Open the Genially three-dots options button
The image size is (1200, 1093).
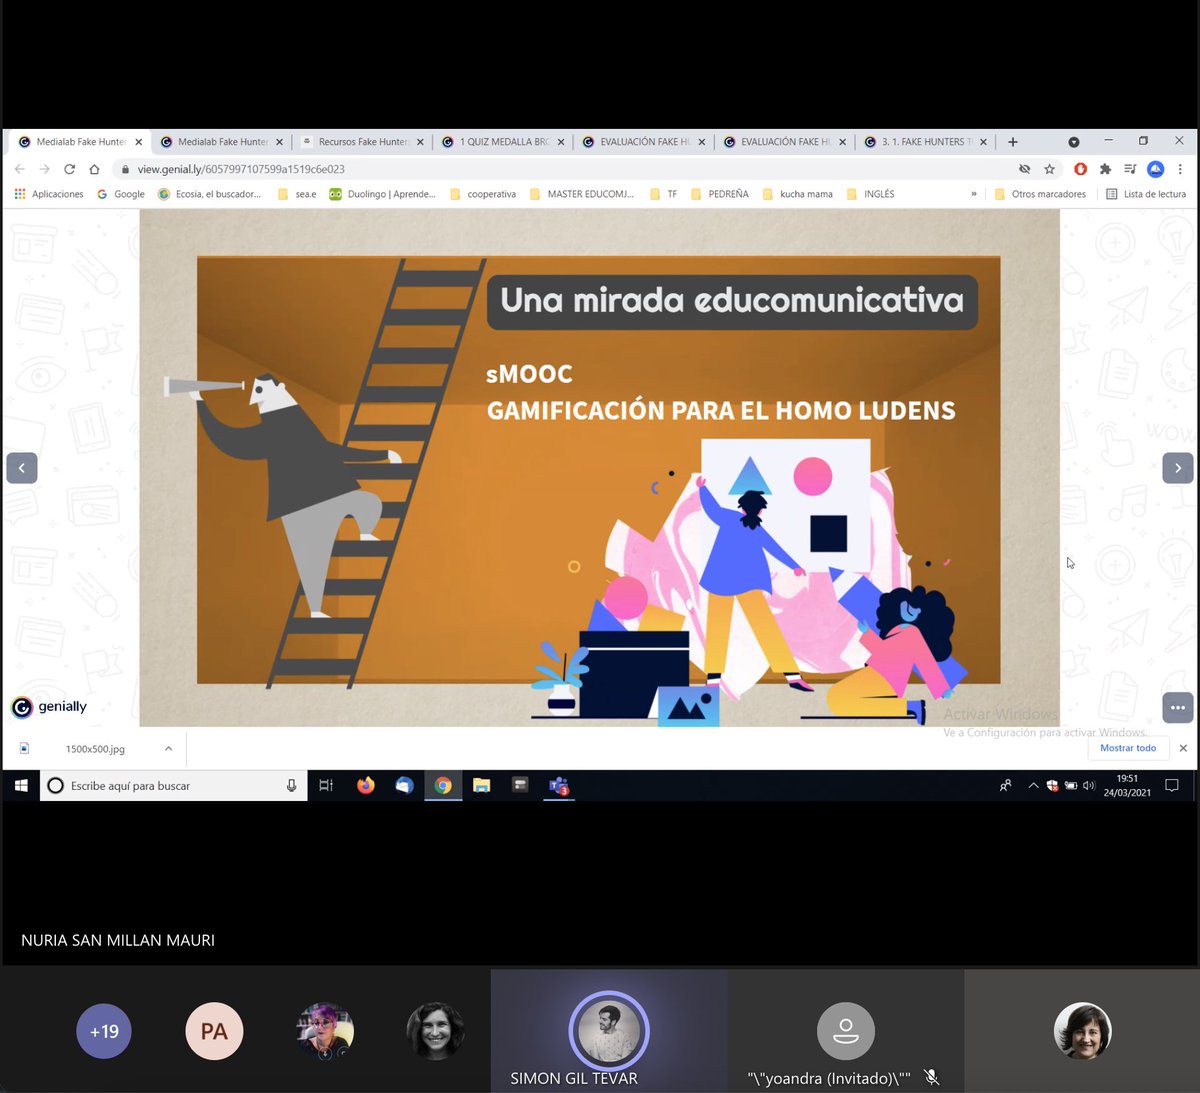[1178, 707]
